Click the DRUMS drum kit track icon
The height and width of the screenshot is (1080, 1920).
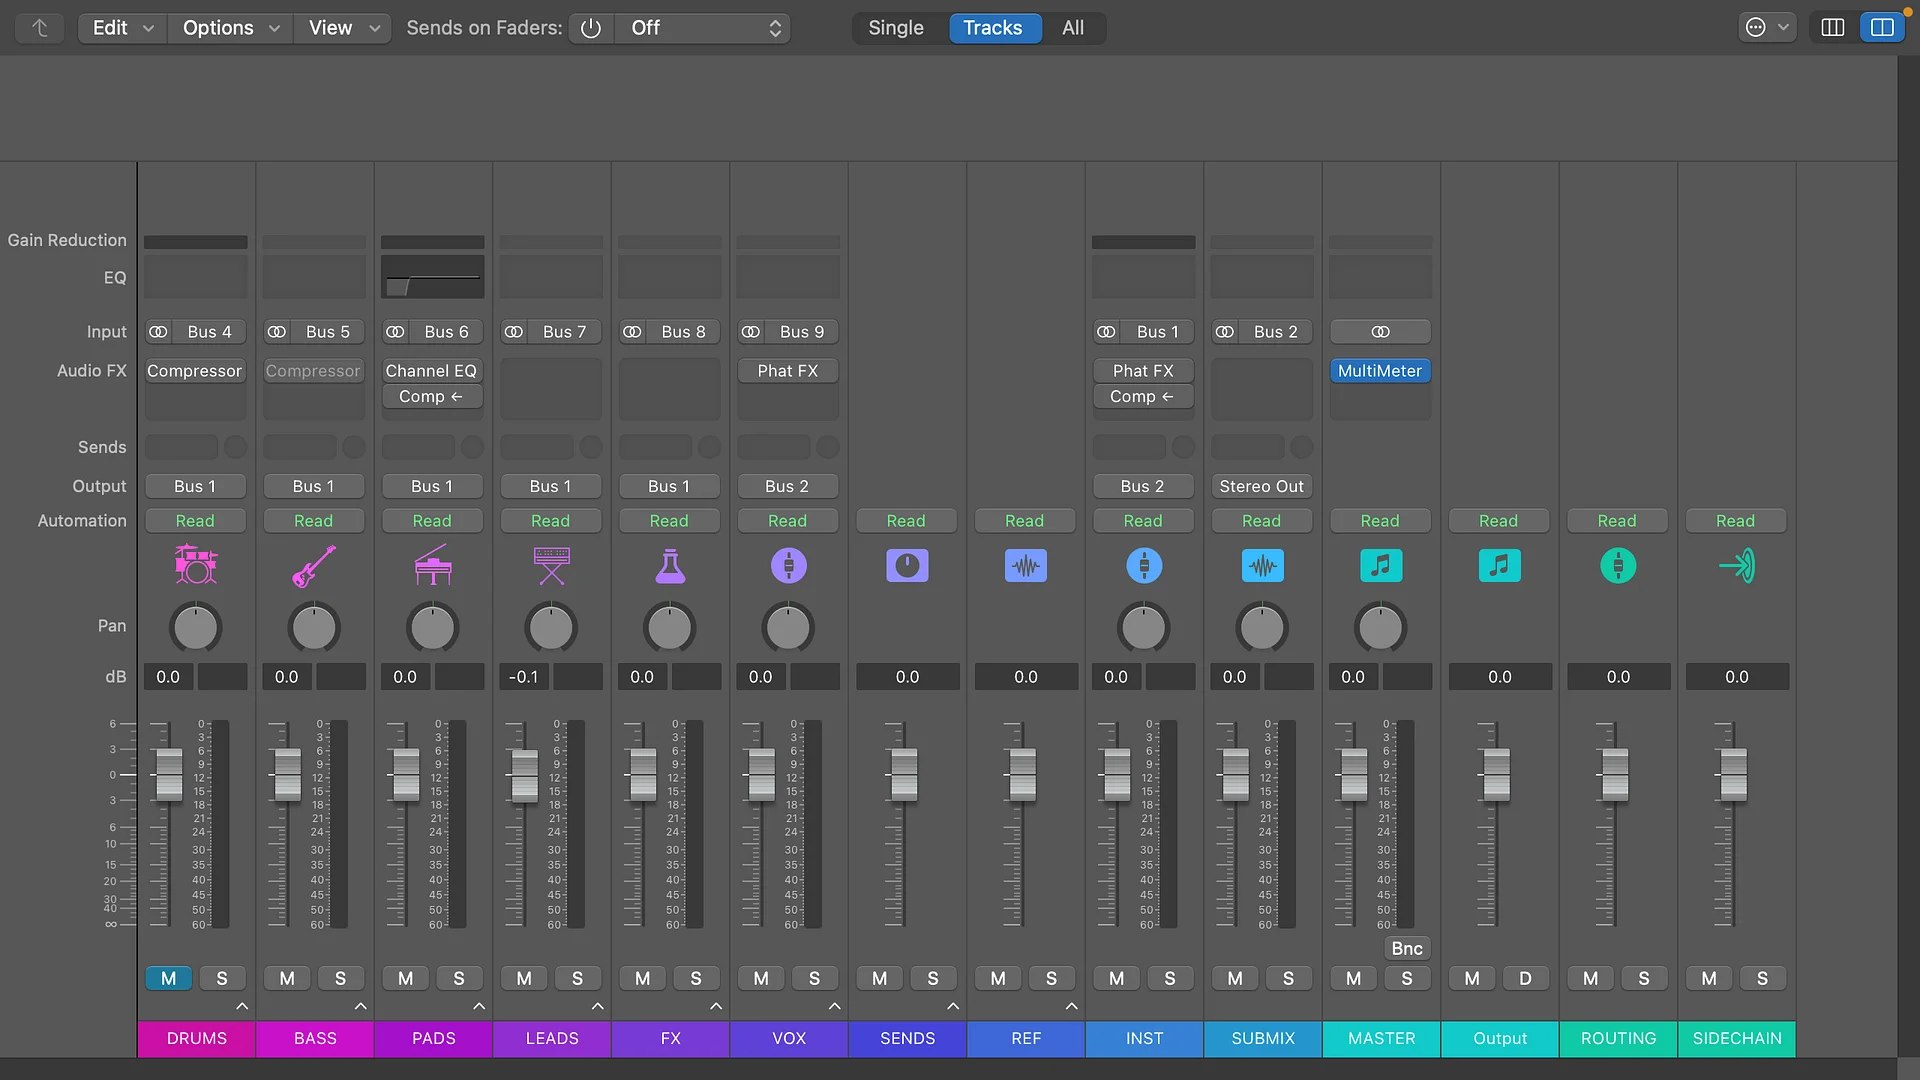pyautogui.click(x=195, y=566)
